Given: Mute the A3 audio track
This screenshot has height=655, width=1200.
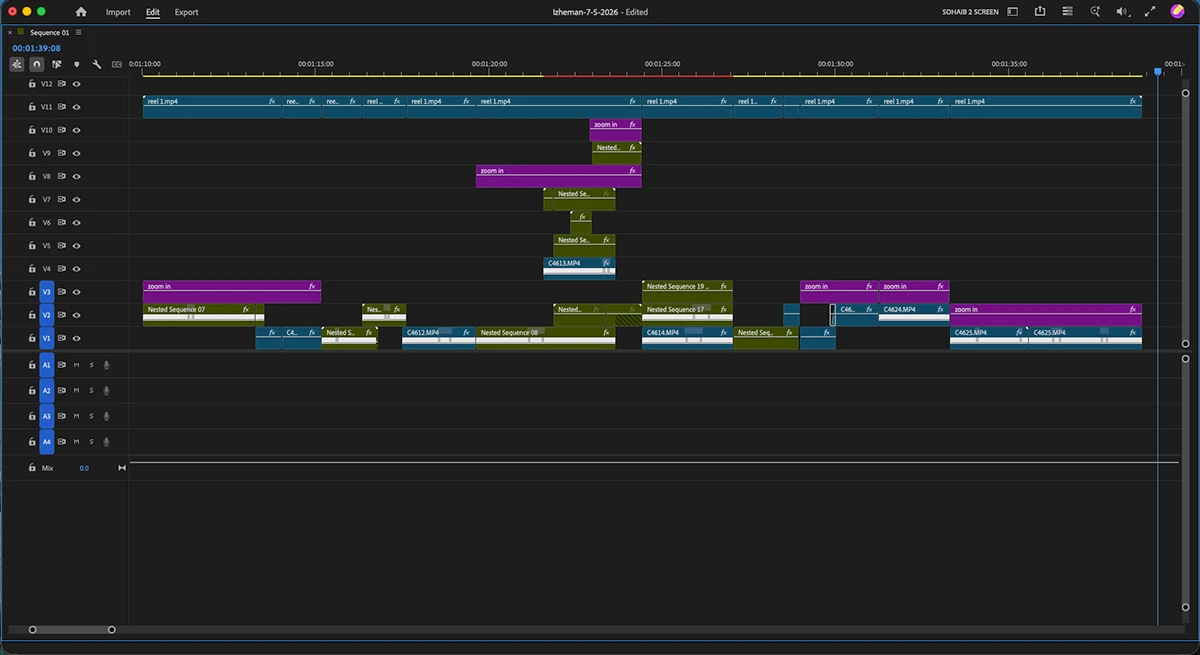Looking at the screenshot, I should tap(76, 416).
